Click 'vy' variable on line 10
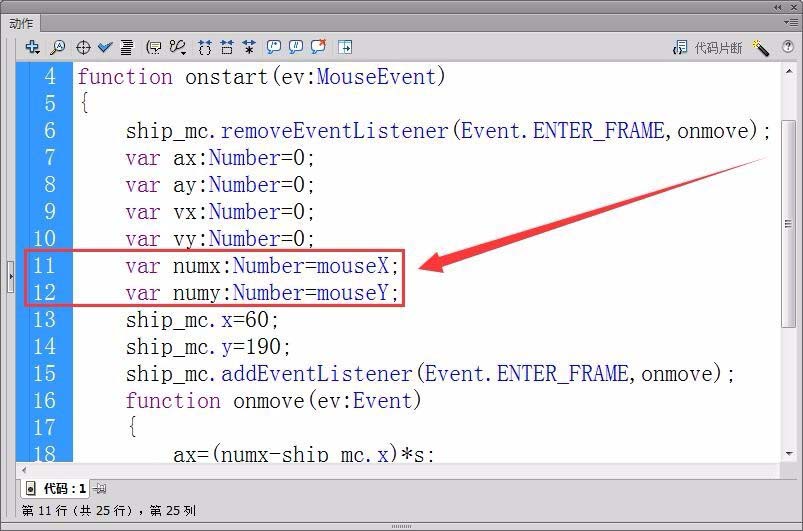Screen dimensions: 803x531 point(185,240)
